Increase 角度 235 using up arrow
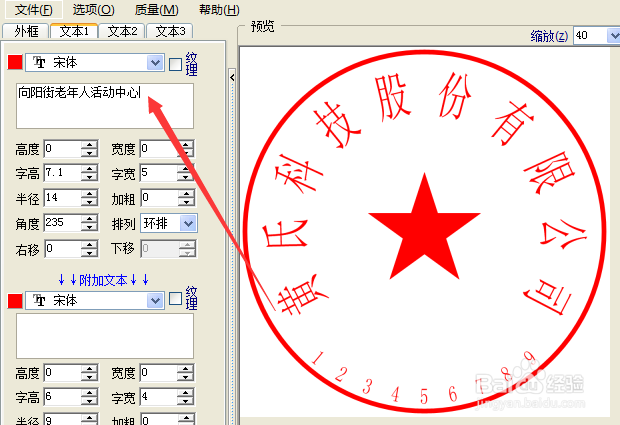This screenshot has height=425, width=620. point(90,219)
